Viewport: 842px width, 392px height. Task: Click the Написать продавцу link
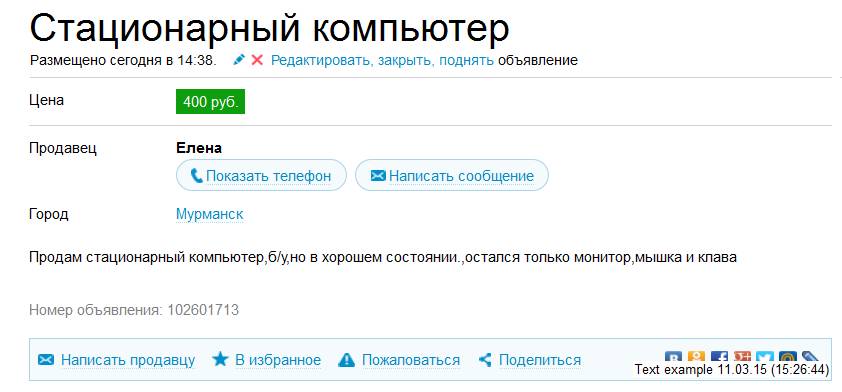(x=128, y=360)
